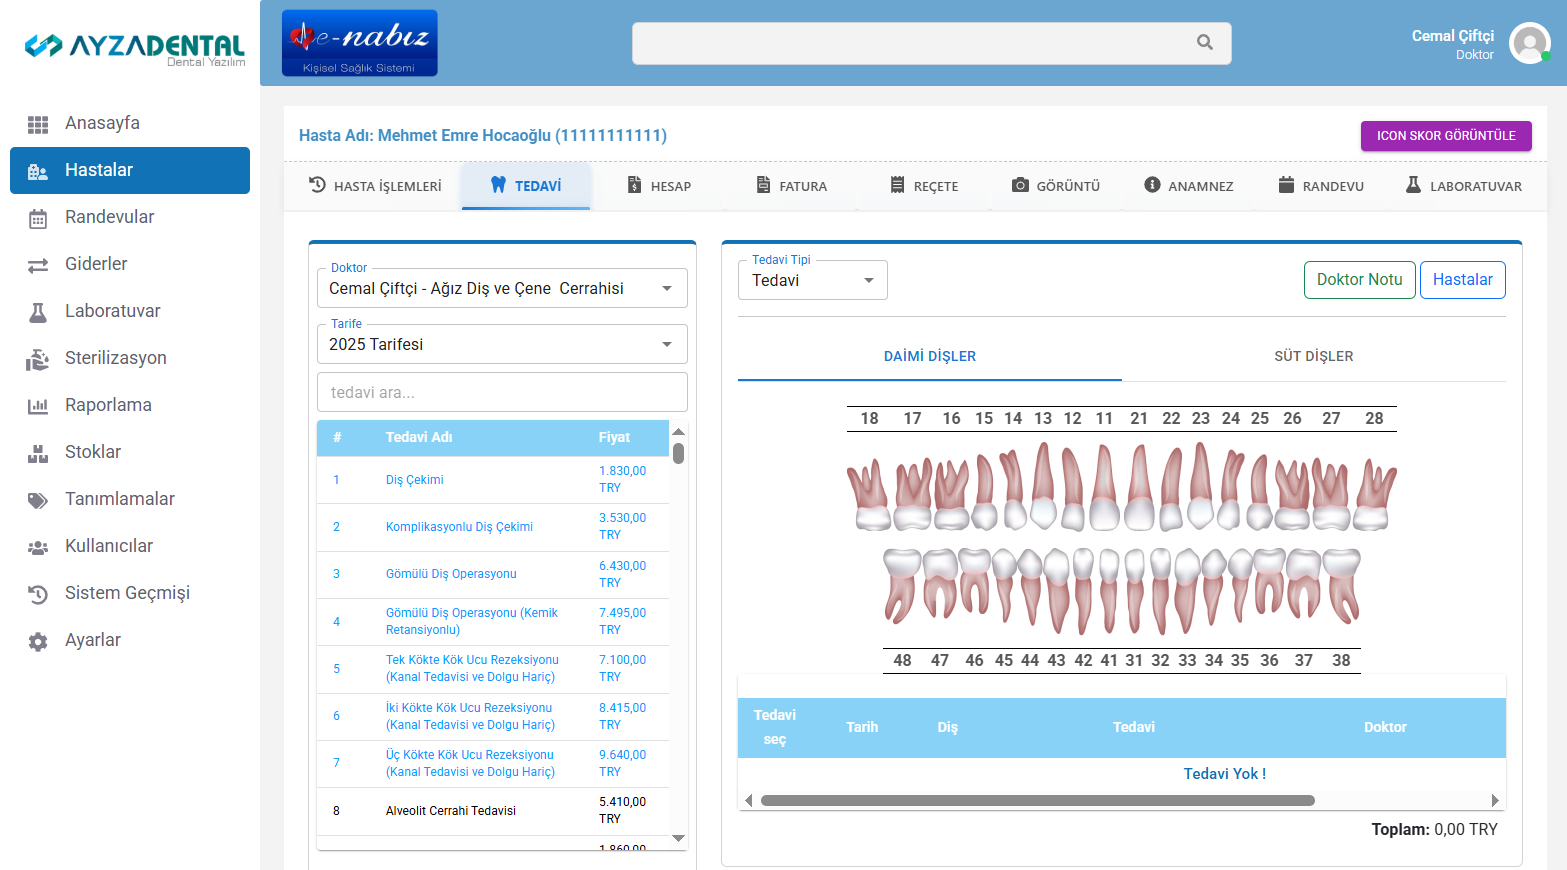Click the tedavi ara search field
The image size is (1567, 870).
(501, 392)
